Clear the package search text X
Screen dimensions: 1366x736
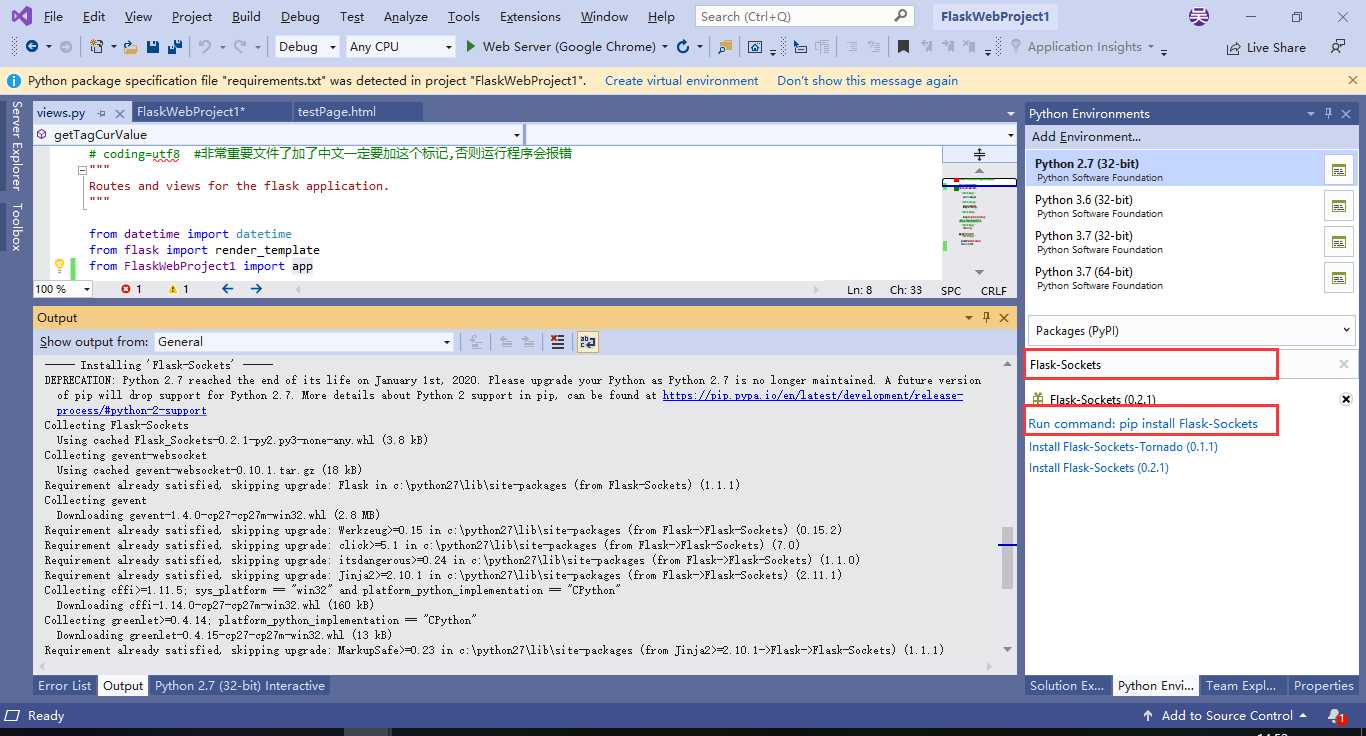[1343, 365]
